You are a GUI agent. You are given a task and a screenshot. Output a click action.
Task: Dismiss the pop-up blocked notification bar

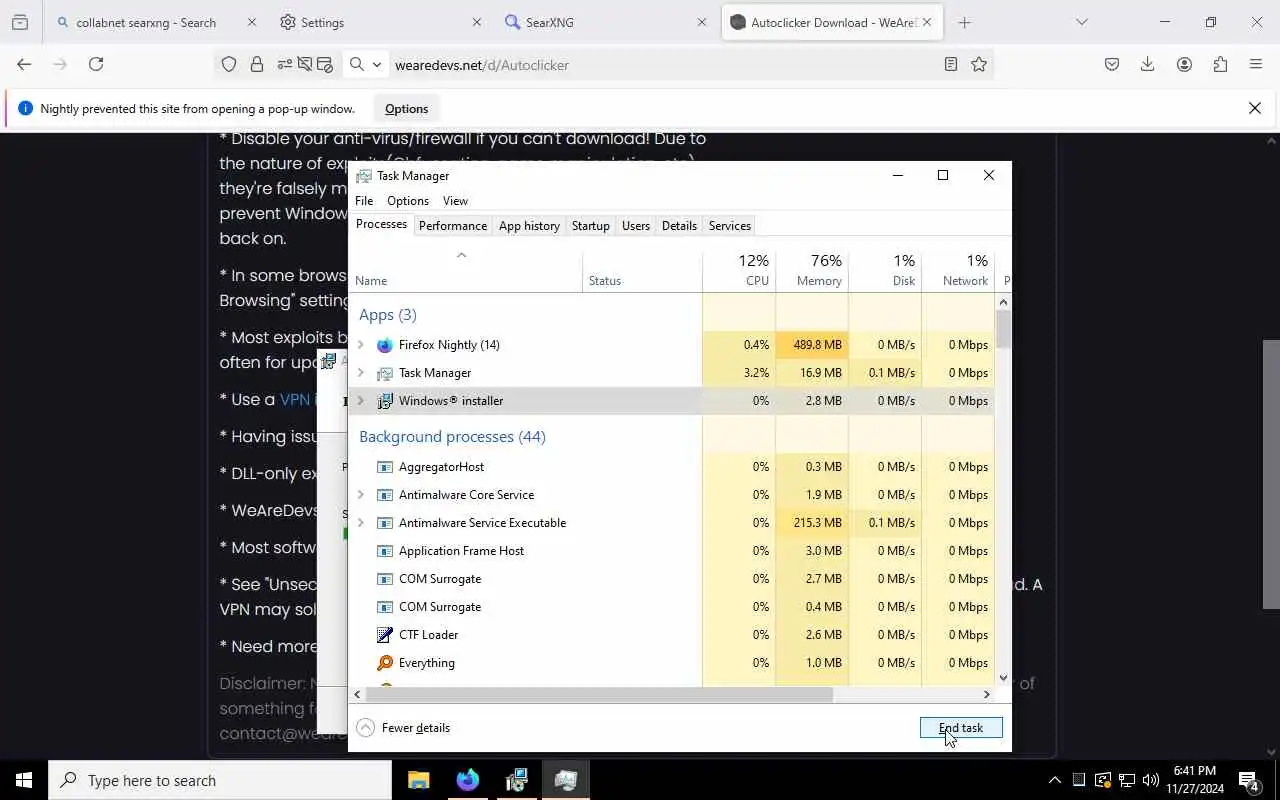[x=1255, y=108]
